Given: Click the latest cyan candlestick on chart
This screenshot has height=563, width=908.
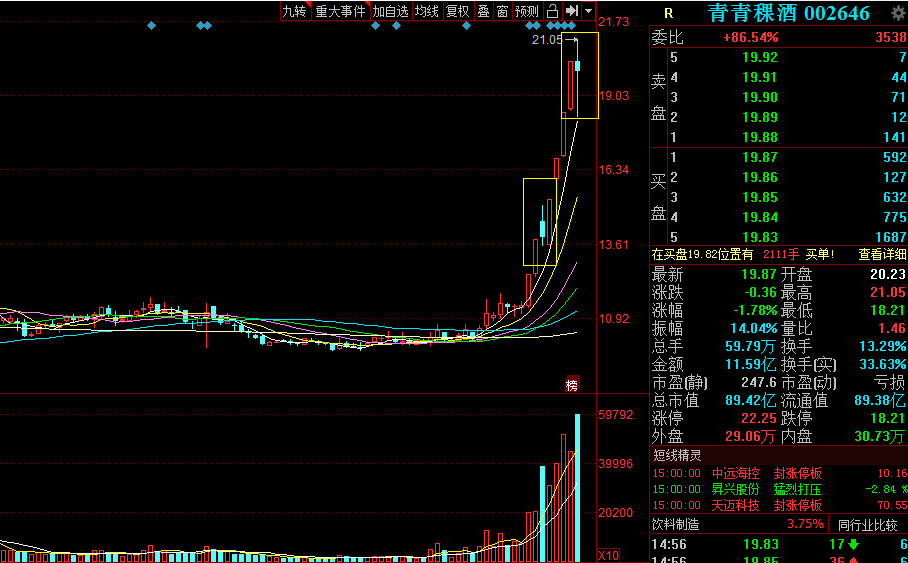Looking at the screenshot, I should (577, 66).
